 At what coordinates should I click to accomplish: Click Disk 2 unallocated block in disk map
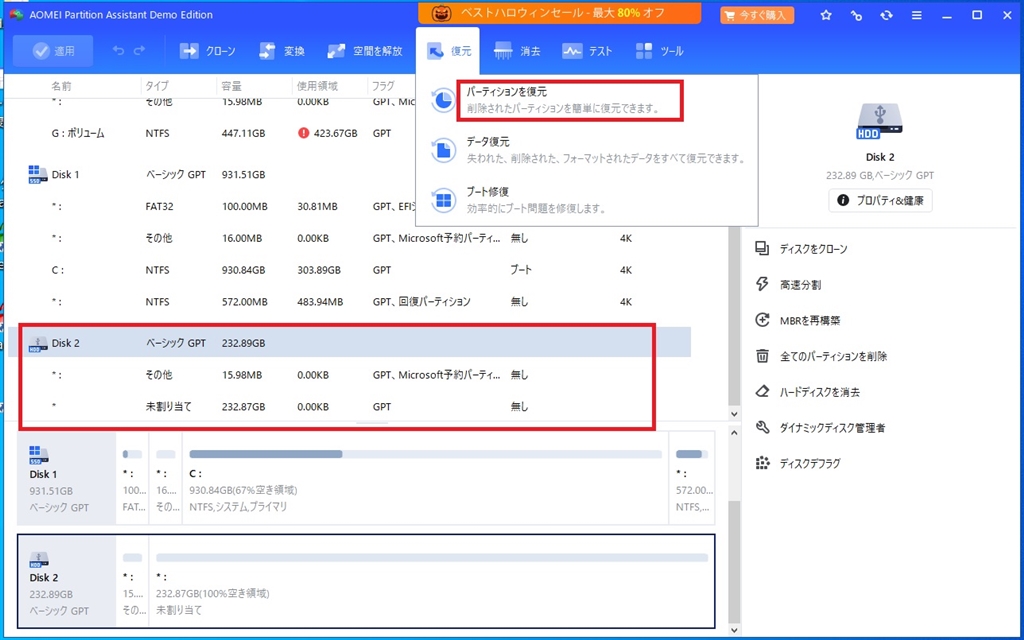[x=432, y=581]
